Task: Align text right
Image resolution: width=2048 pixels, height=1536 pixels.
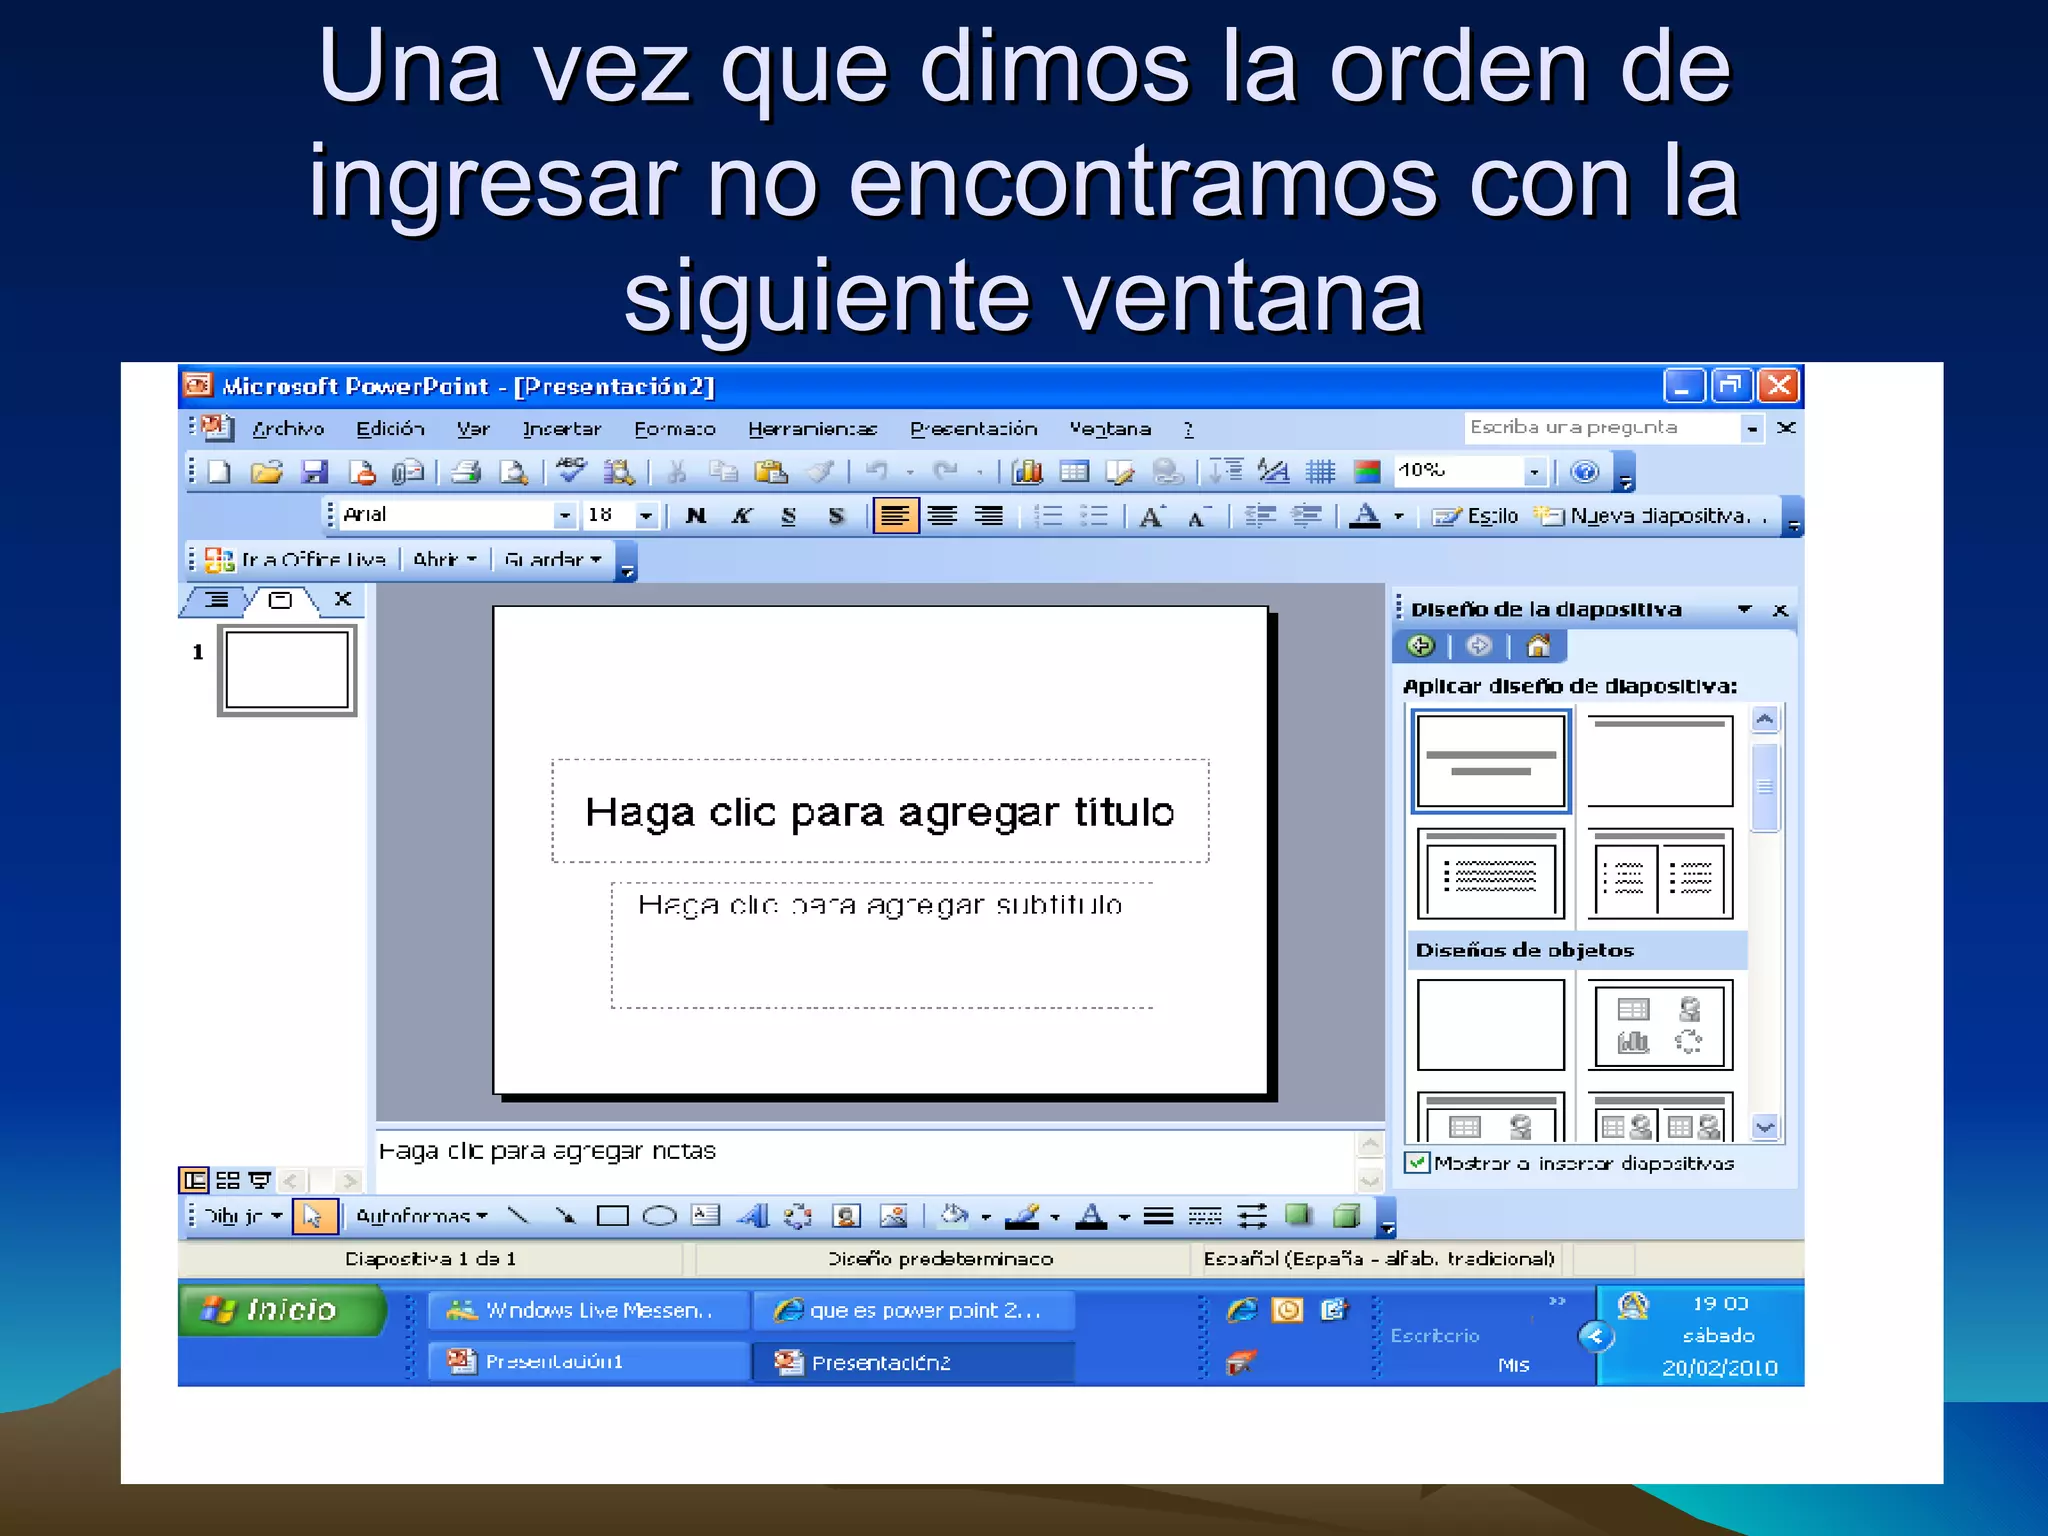Action: pyautogui.click(x=989, y=516)
